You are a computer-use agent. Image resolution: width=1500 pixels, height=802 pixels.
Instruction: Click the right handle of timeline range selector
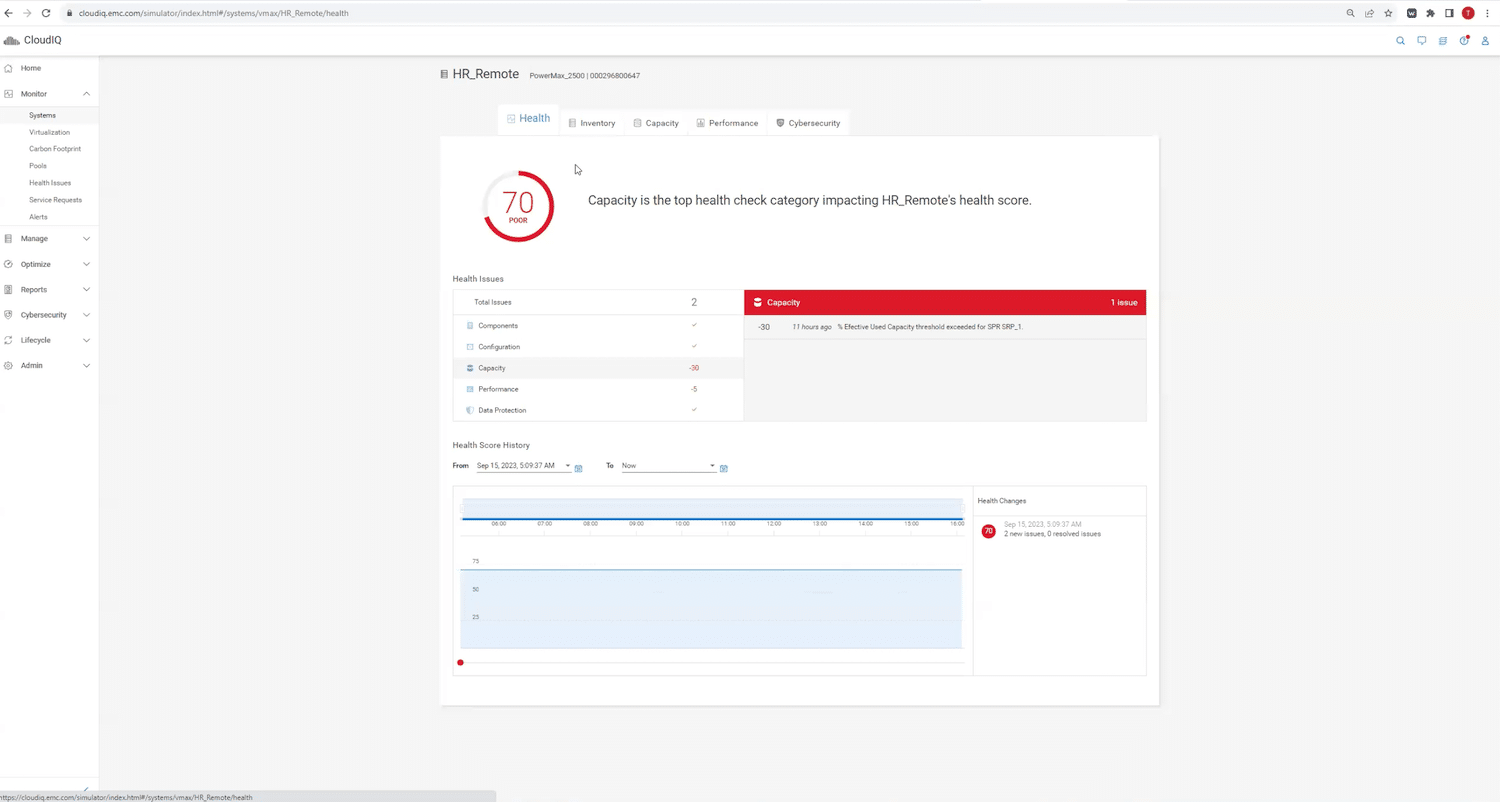[962, 509]
